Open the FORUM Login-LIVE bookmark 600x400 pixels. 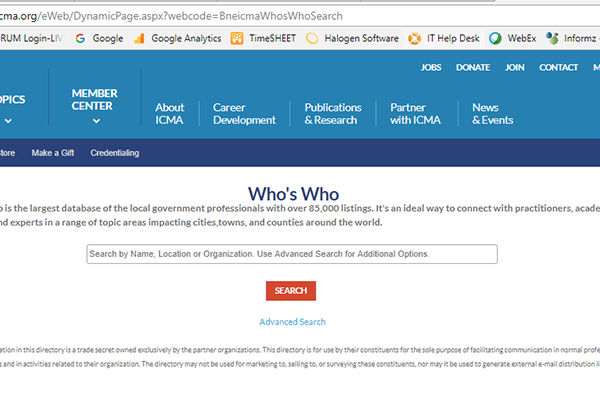tap(31, 38)
